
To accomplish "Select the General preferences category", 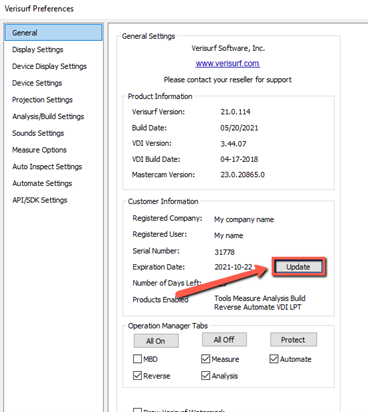I will [x=53, y=33].
